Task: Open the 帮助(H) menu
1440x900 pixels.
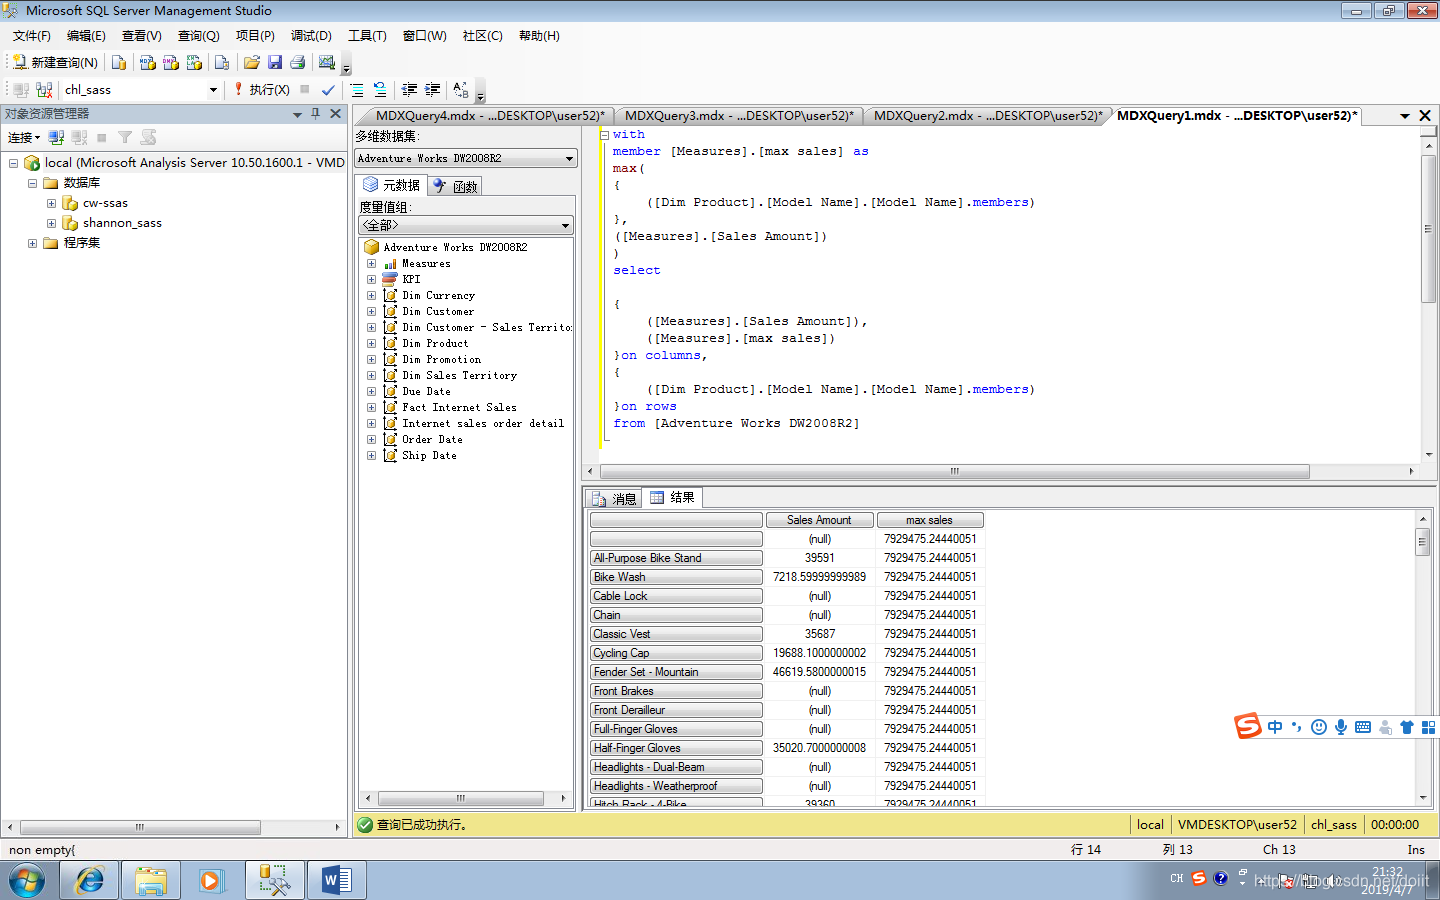Action: click(539, 36)
